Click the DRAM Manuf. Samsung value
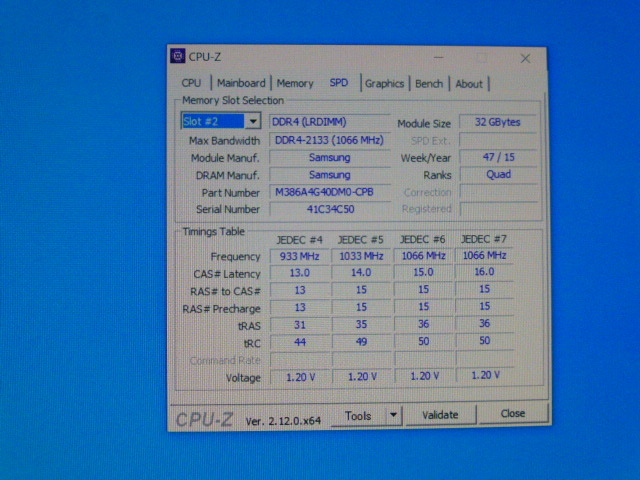The image size is (640, 480). [x=329, y=175]
